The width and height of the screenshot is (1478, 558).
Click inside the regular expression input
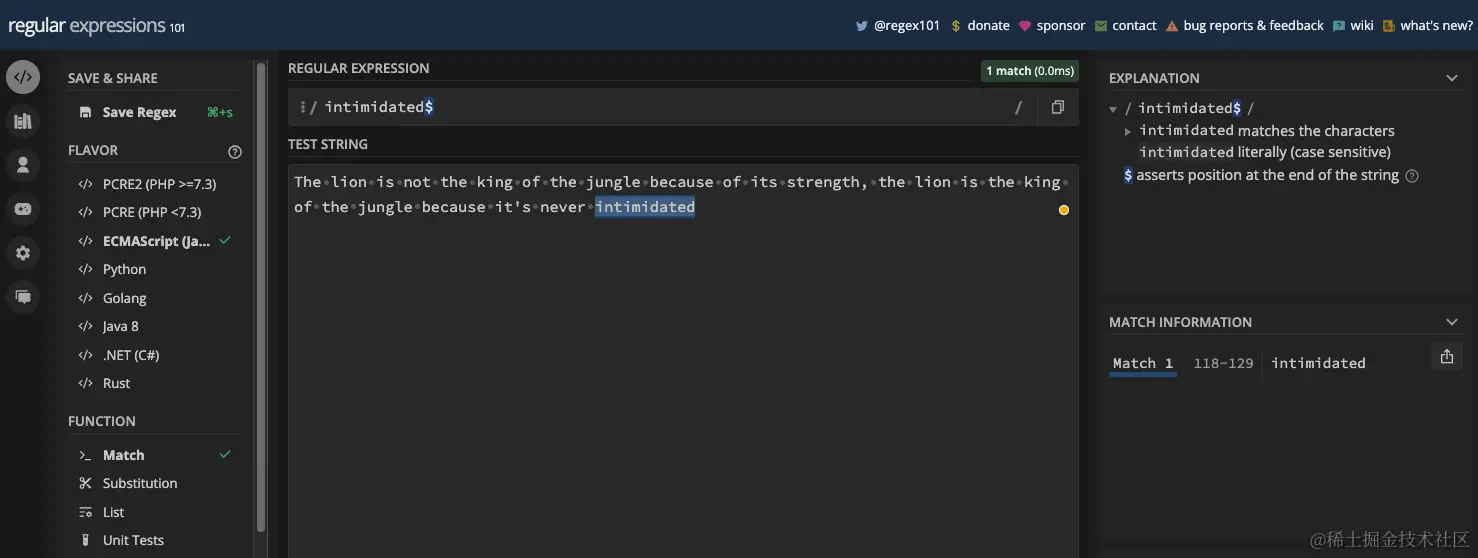point(665,107)
